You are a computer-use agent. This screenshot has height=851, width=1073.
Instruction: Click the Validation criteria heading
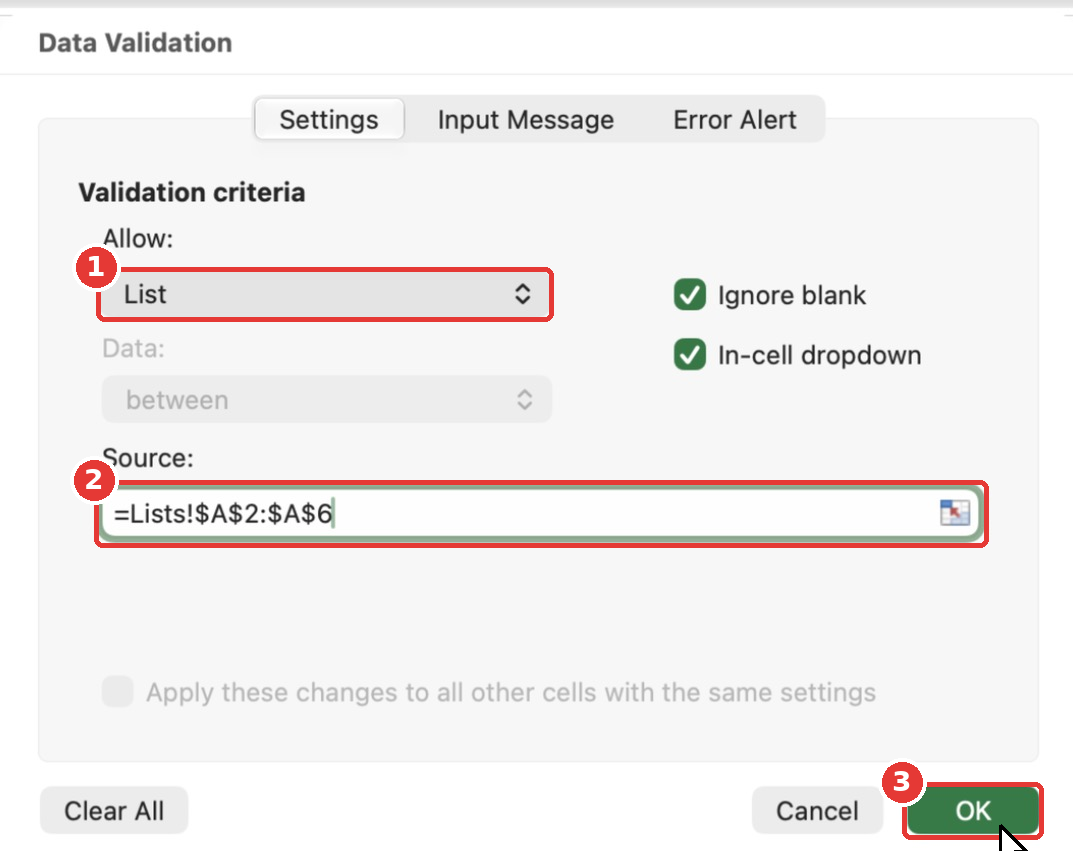(x=192, y=192)
